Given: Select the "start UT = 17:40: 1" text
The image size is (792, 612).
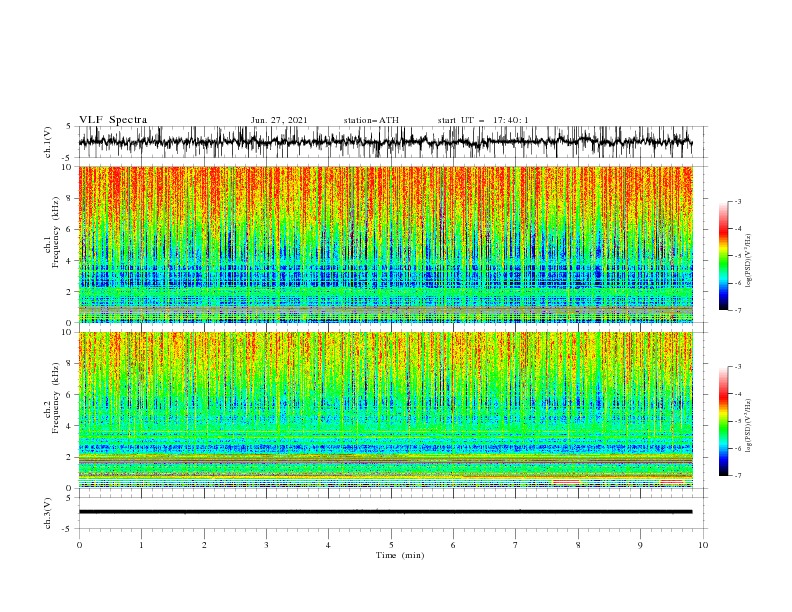Looking at the screenshot, I should pyautogui.click(x=483, y=120).
